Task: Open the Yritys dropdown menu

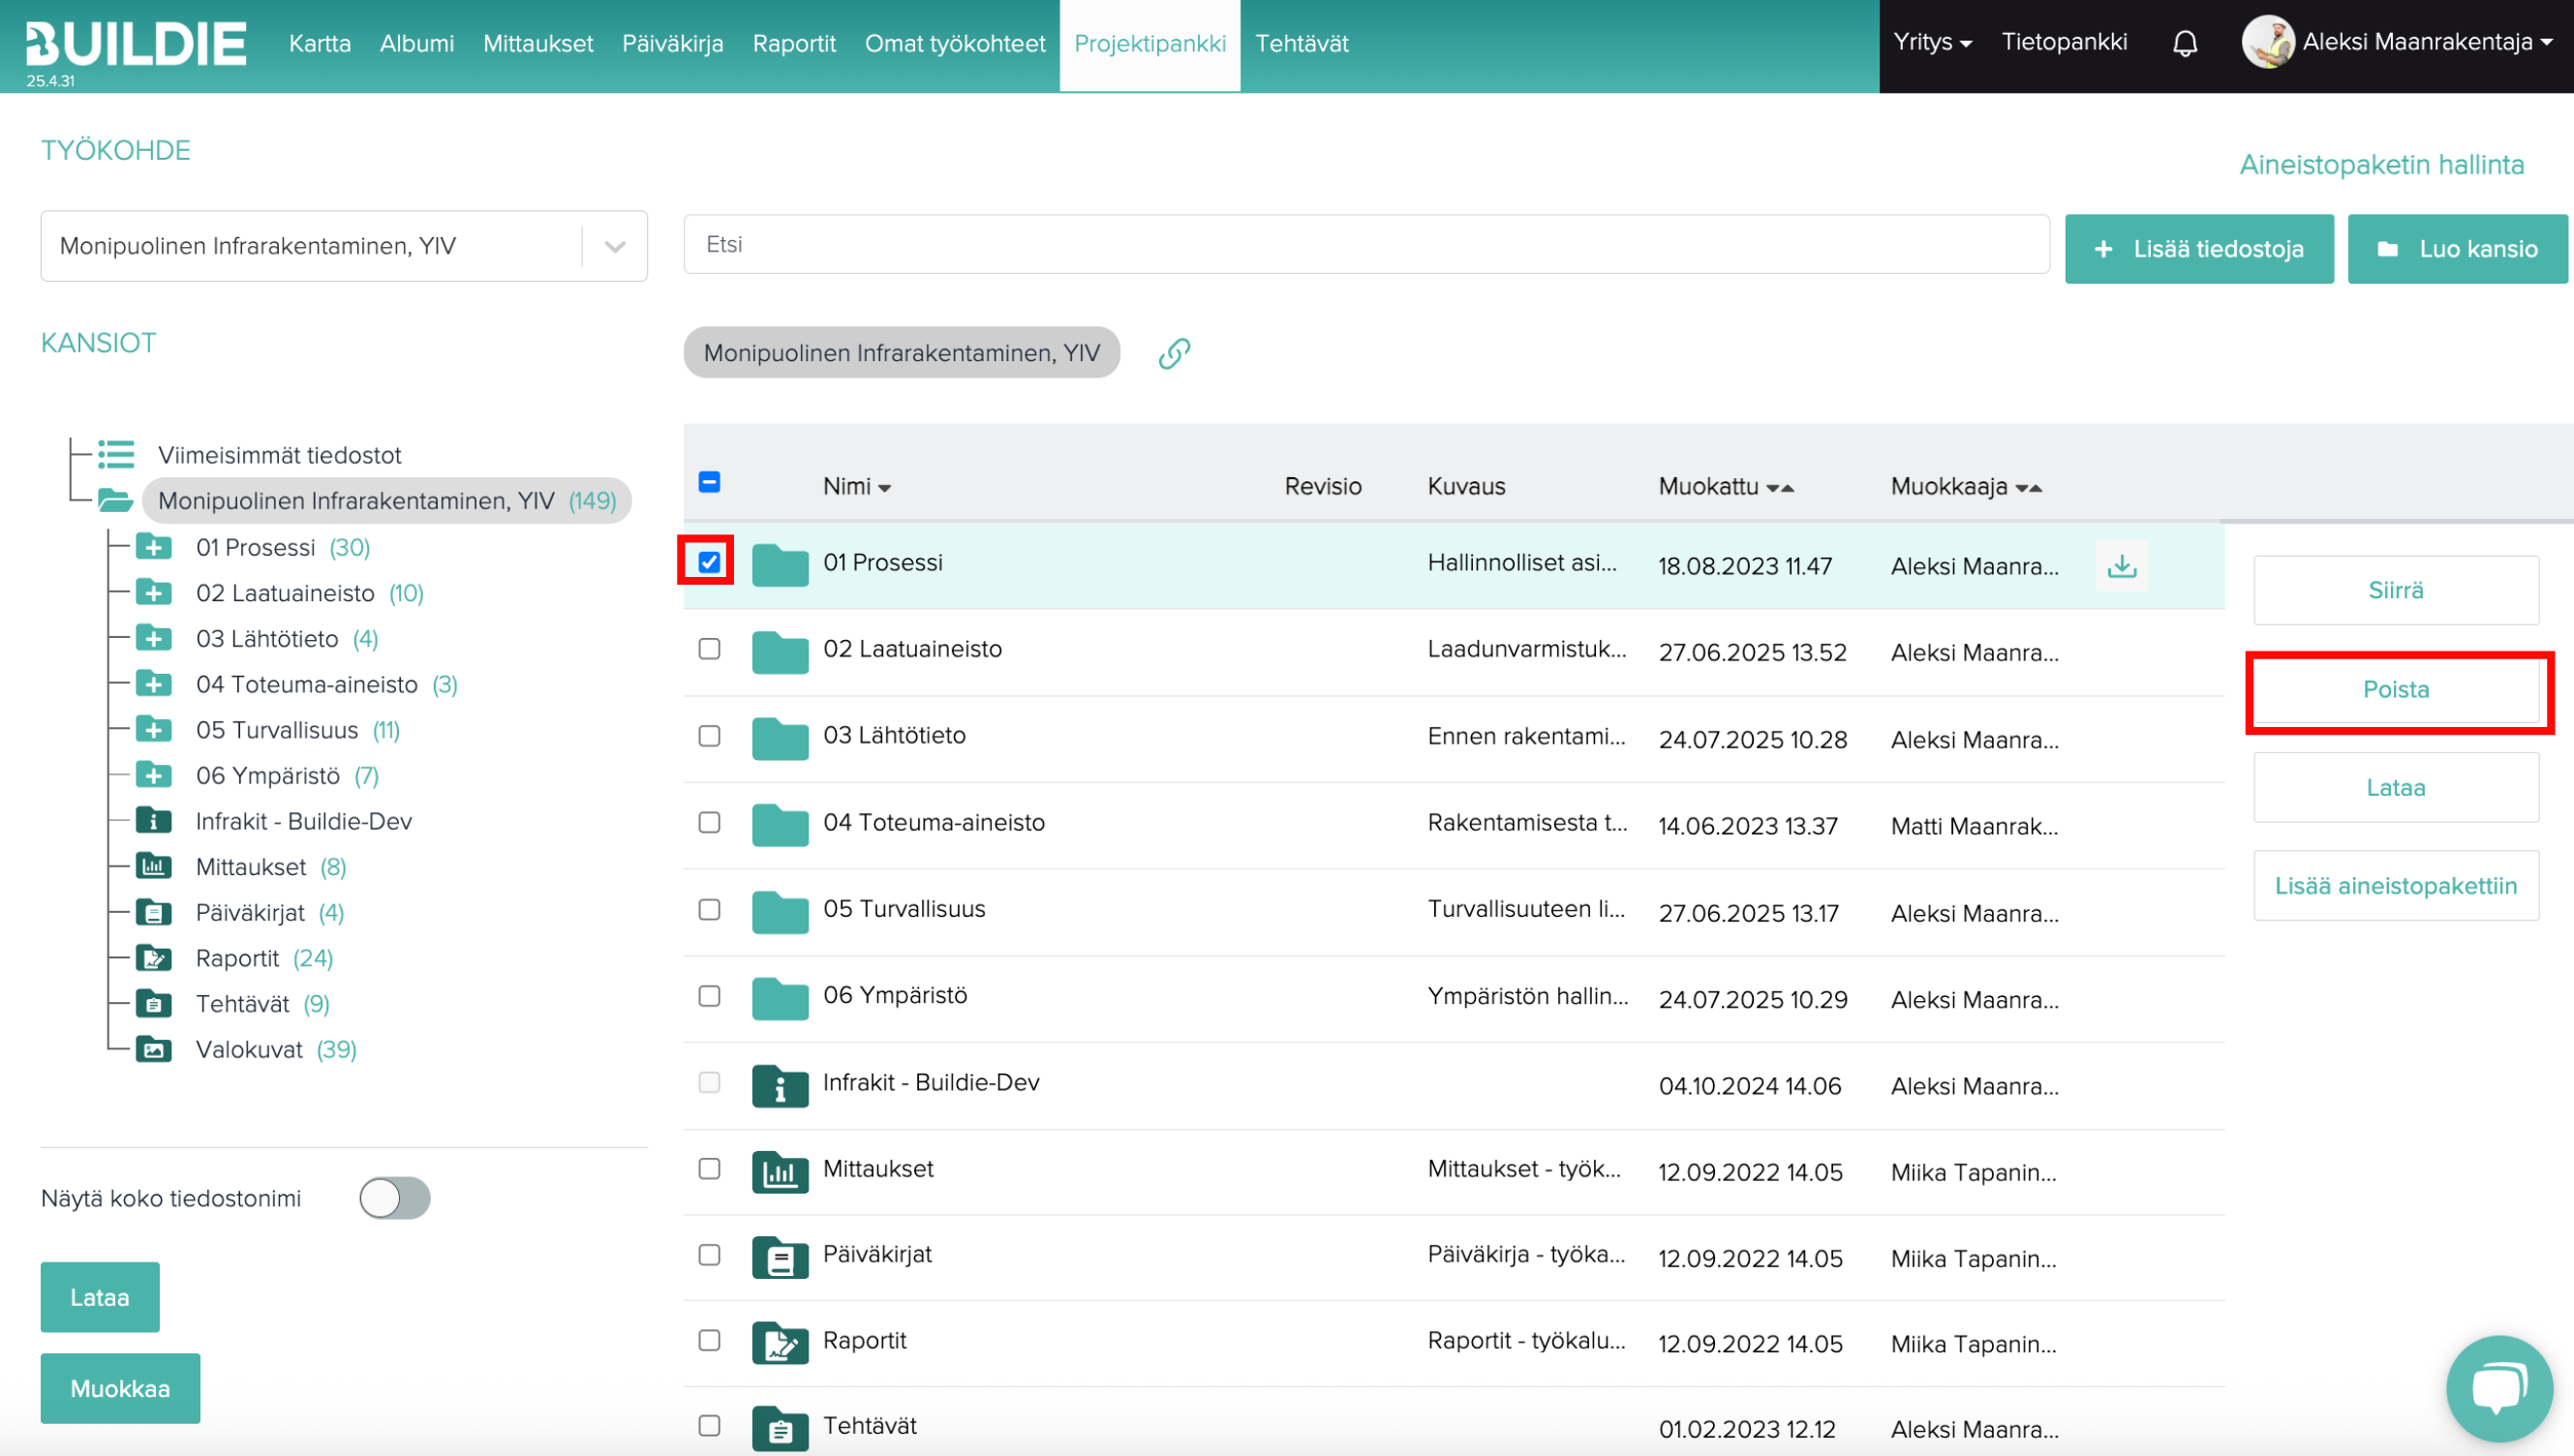Action: [1932, 42]
